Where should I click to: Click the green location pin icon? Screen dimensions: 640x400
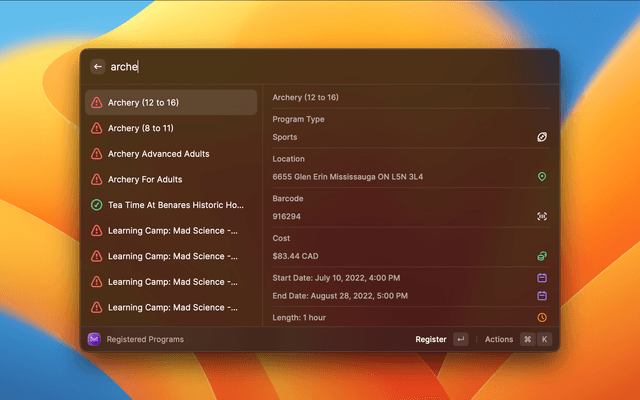coord(542,177)
